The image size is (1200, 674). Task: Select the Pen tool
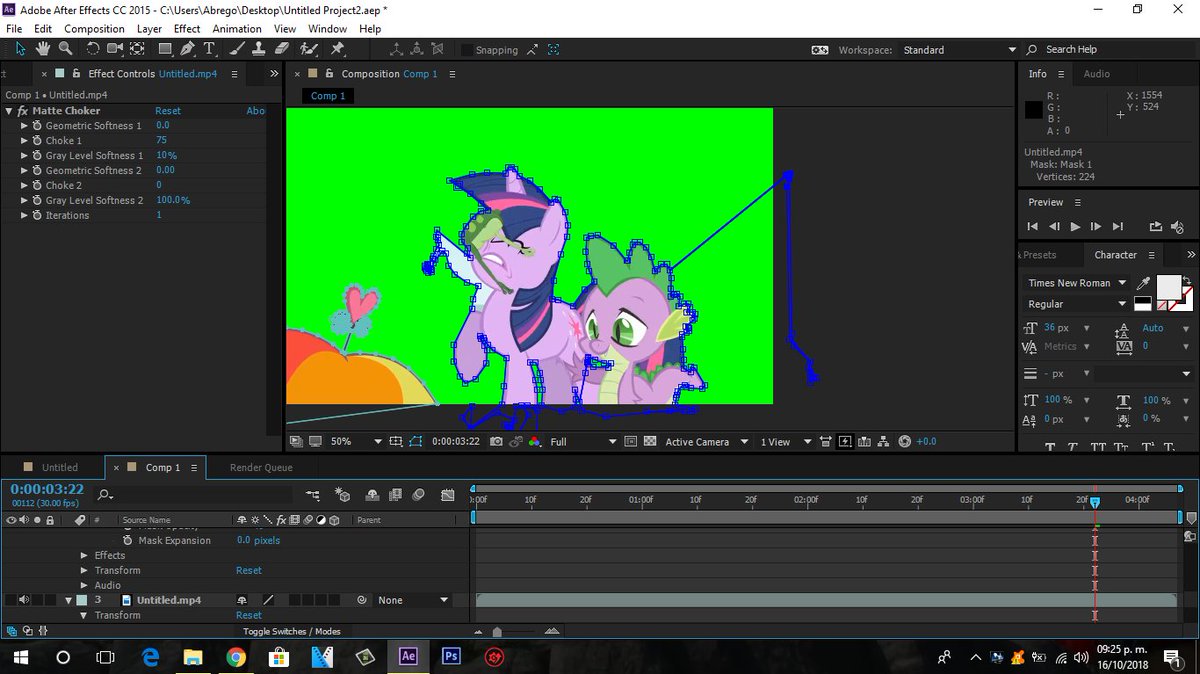pos(187,49)
